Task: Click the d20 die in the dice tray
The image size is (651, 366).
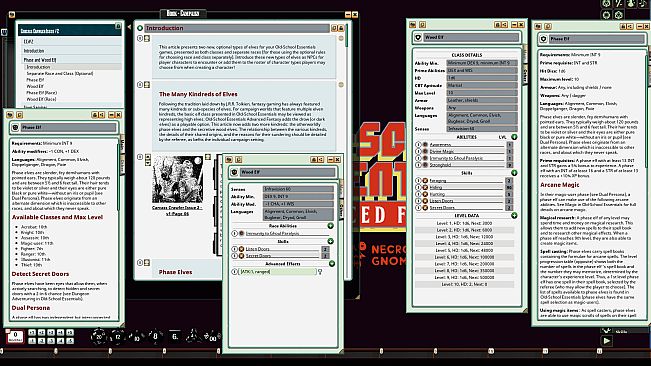Action: [99, 336]
